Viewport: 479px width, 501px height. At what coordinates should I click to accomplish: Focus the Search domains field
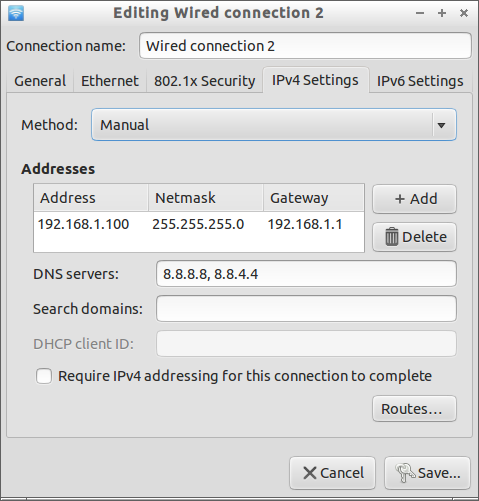[306, 309]
